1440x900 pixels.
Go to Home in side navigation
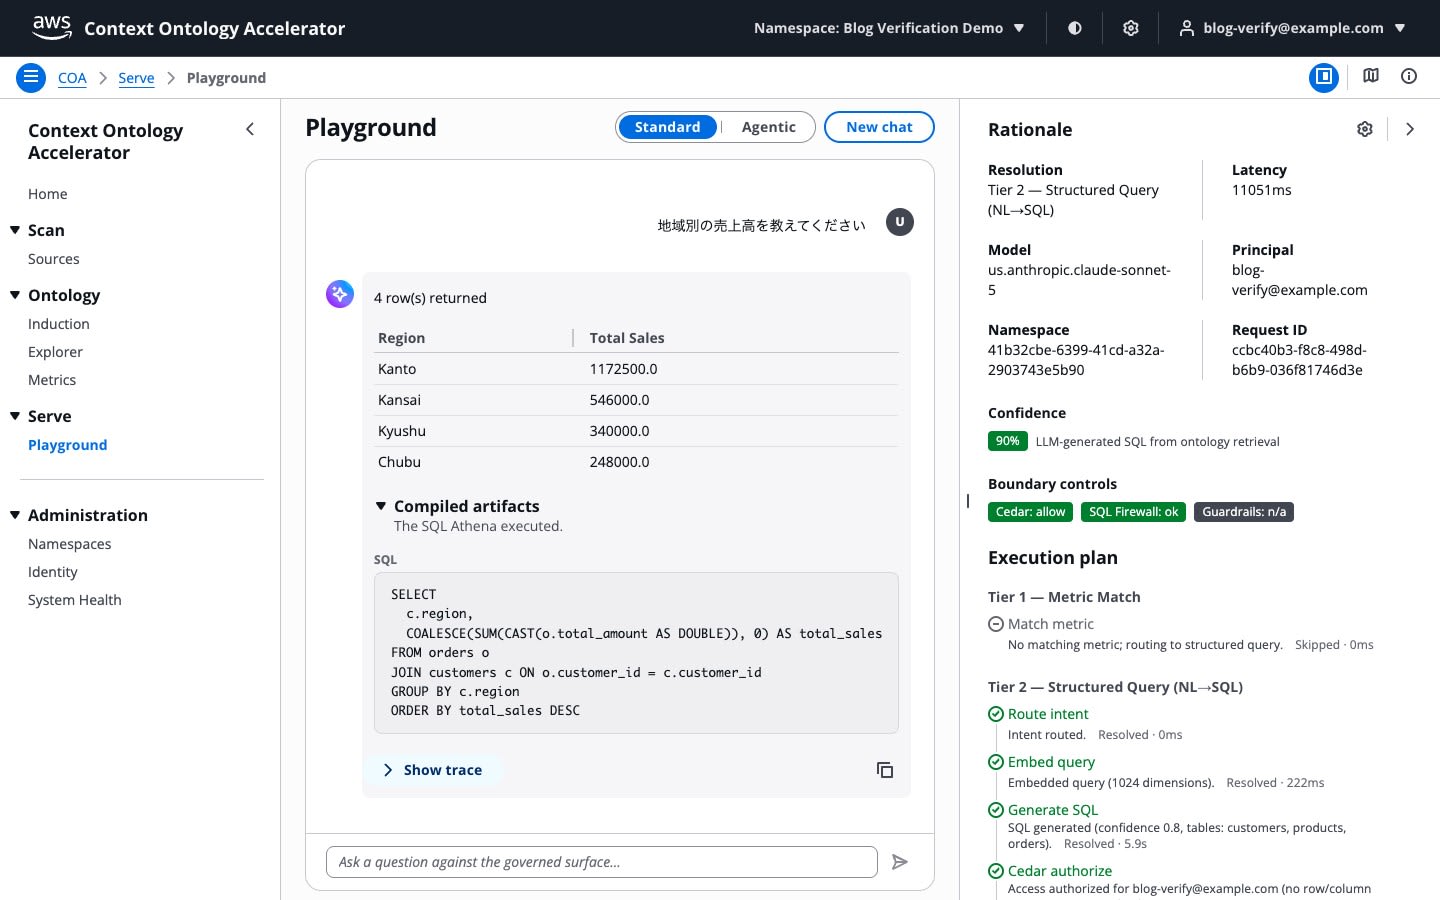[x=48, y=194]
